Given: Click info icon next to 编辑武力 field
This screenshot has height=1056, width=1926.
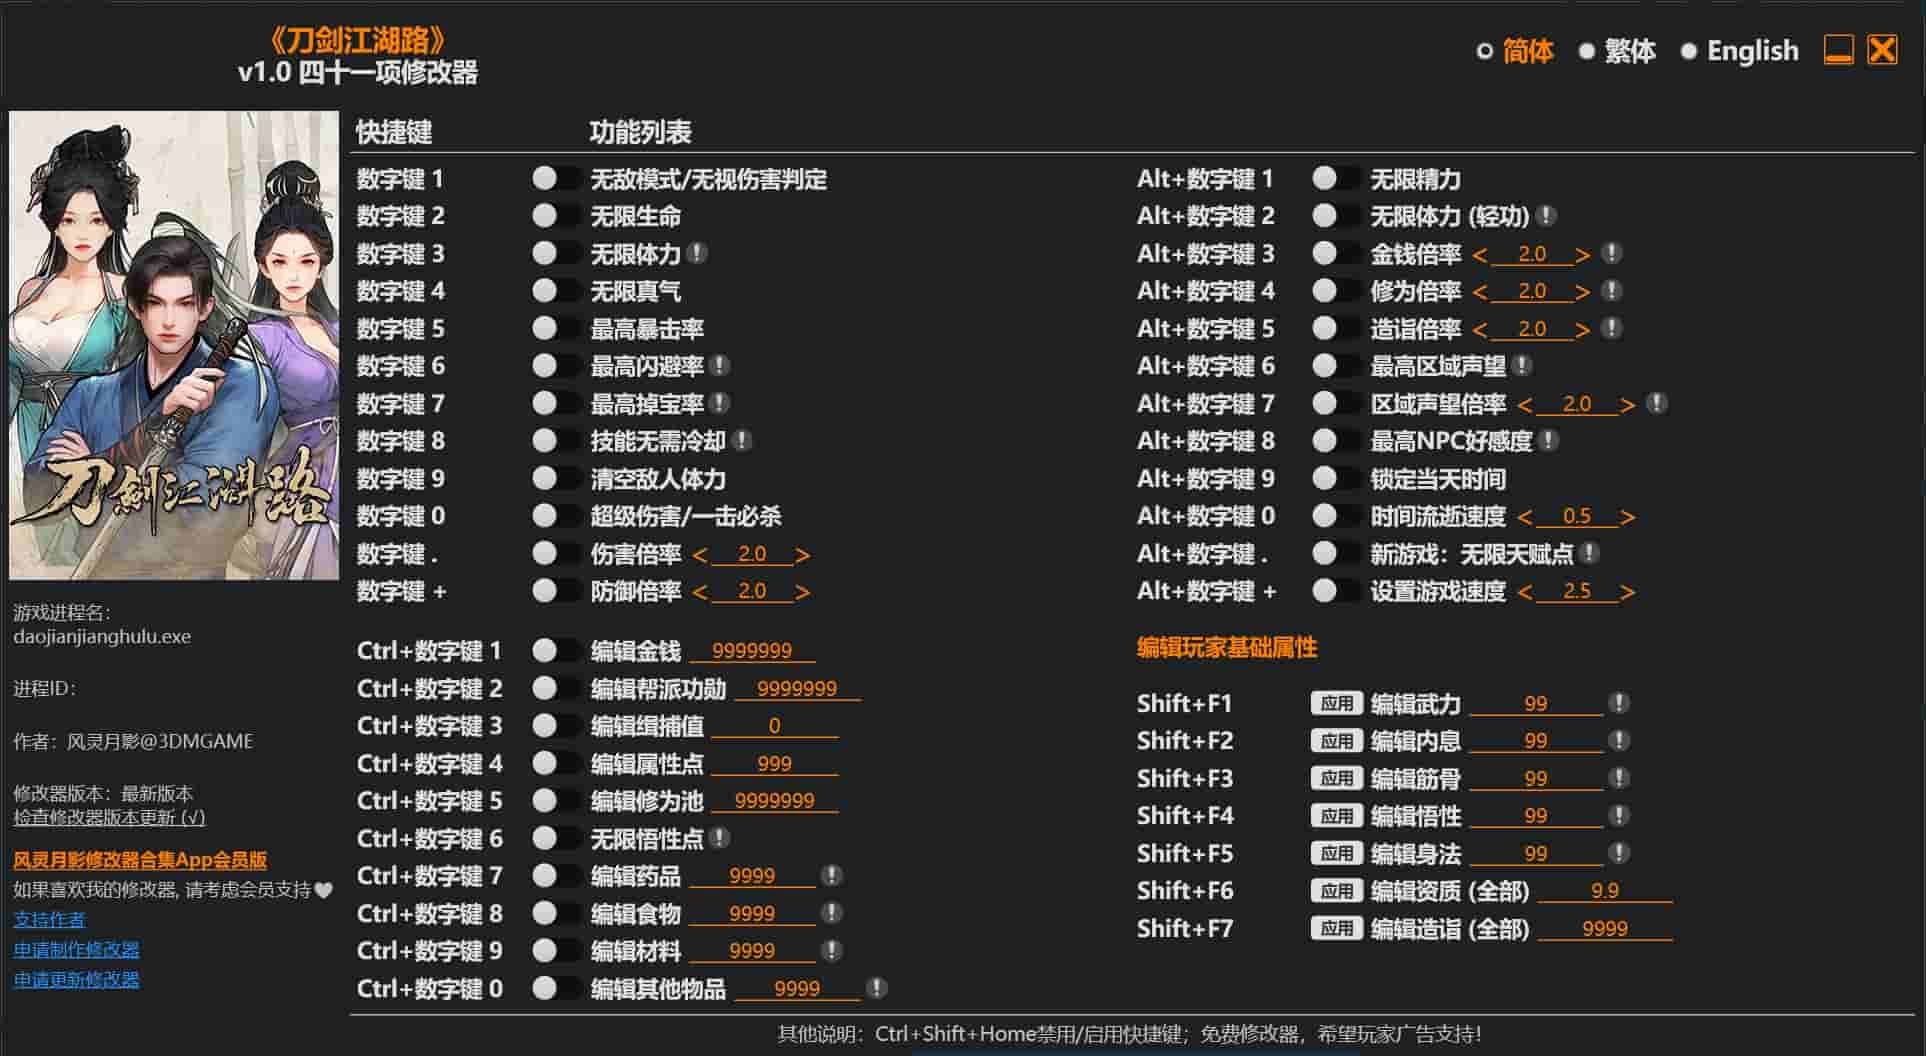Looking at the screenshot, I should pyautogui.click(x=1619, y=704).
